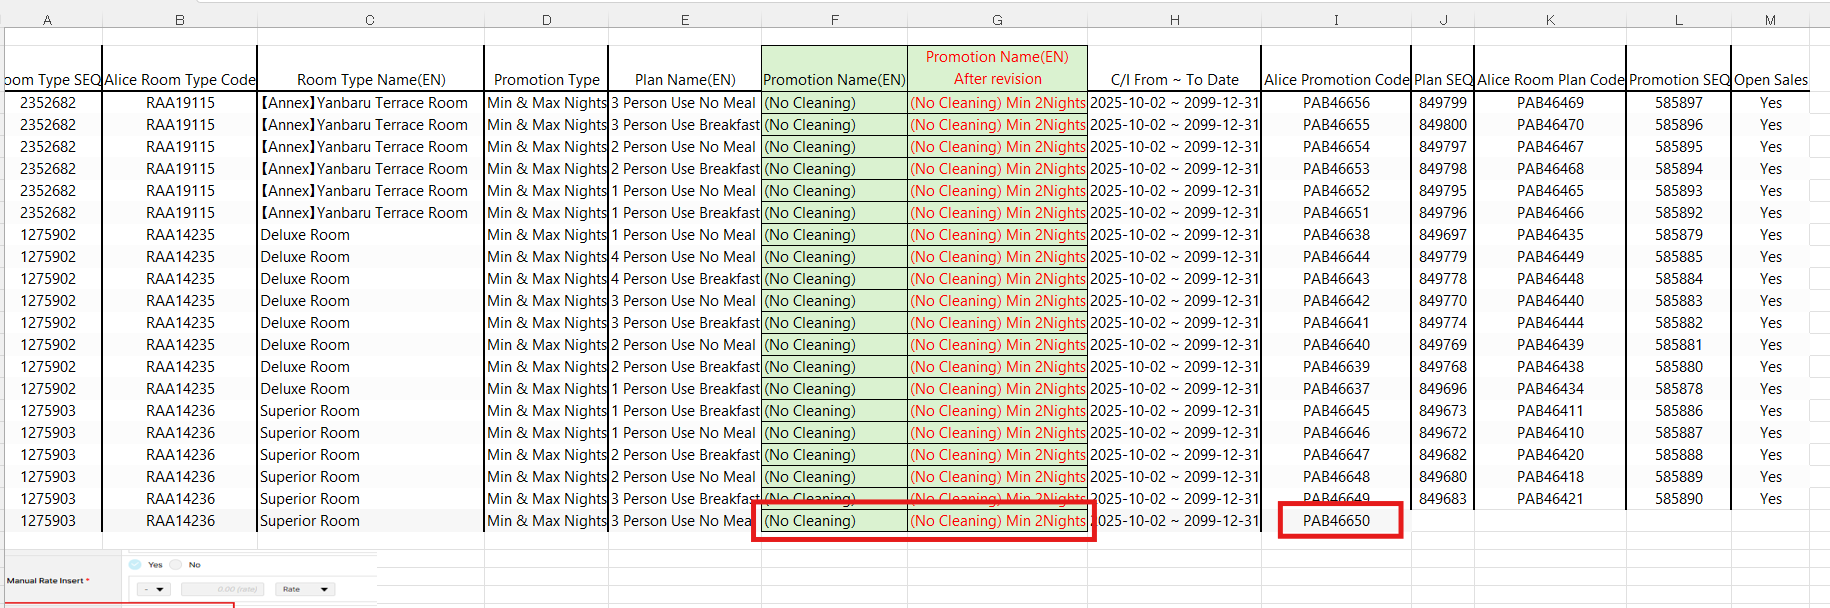Click (No Cleaning) cell in PAB46650 row
Image resolution: width=1830 pixels, height=608 pixels.
coord(834,521)
